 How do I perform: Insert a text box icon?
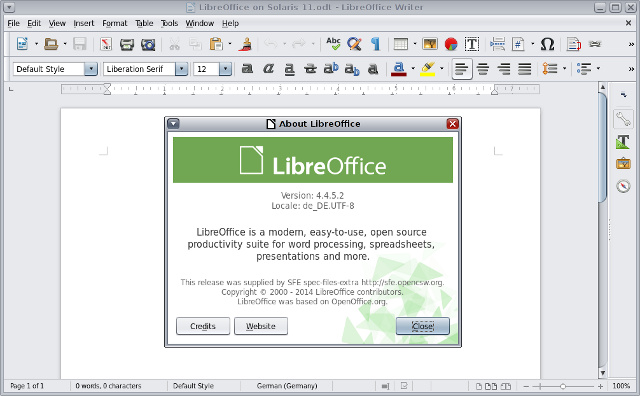[472, 44]
